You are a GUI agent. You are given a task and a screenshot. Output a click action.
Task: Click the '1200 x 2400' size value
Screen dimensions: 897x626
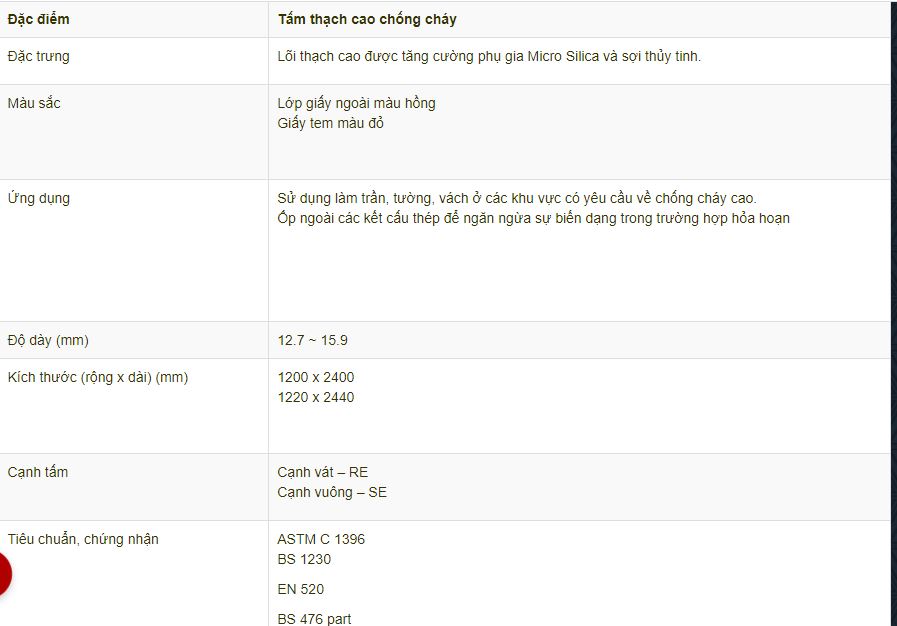[316, 377]
